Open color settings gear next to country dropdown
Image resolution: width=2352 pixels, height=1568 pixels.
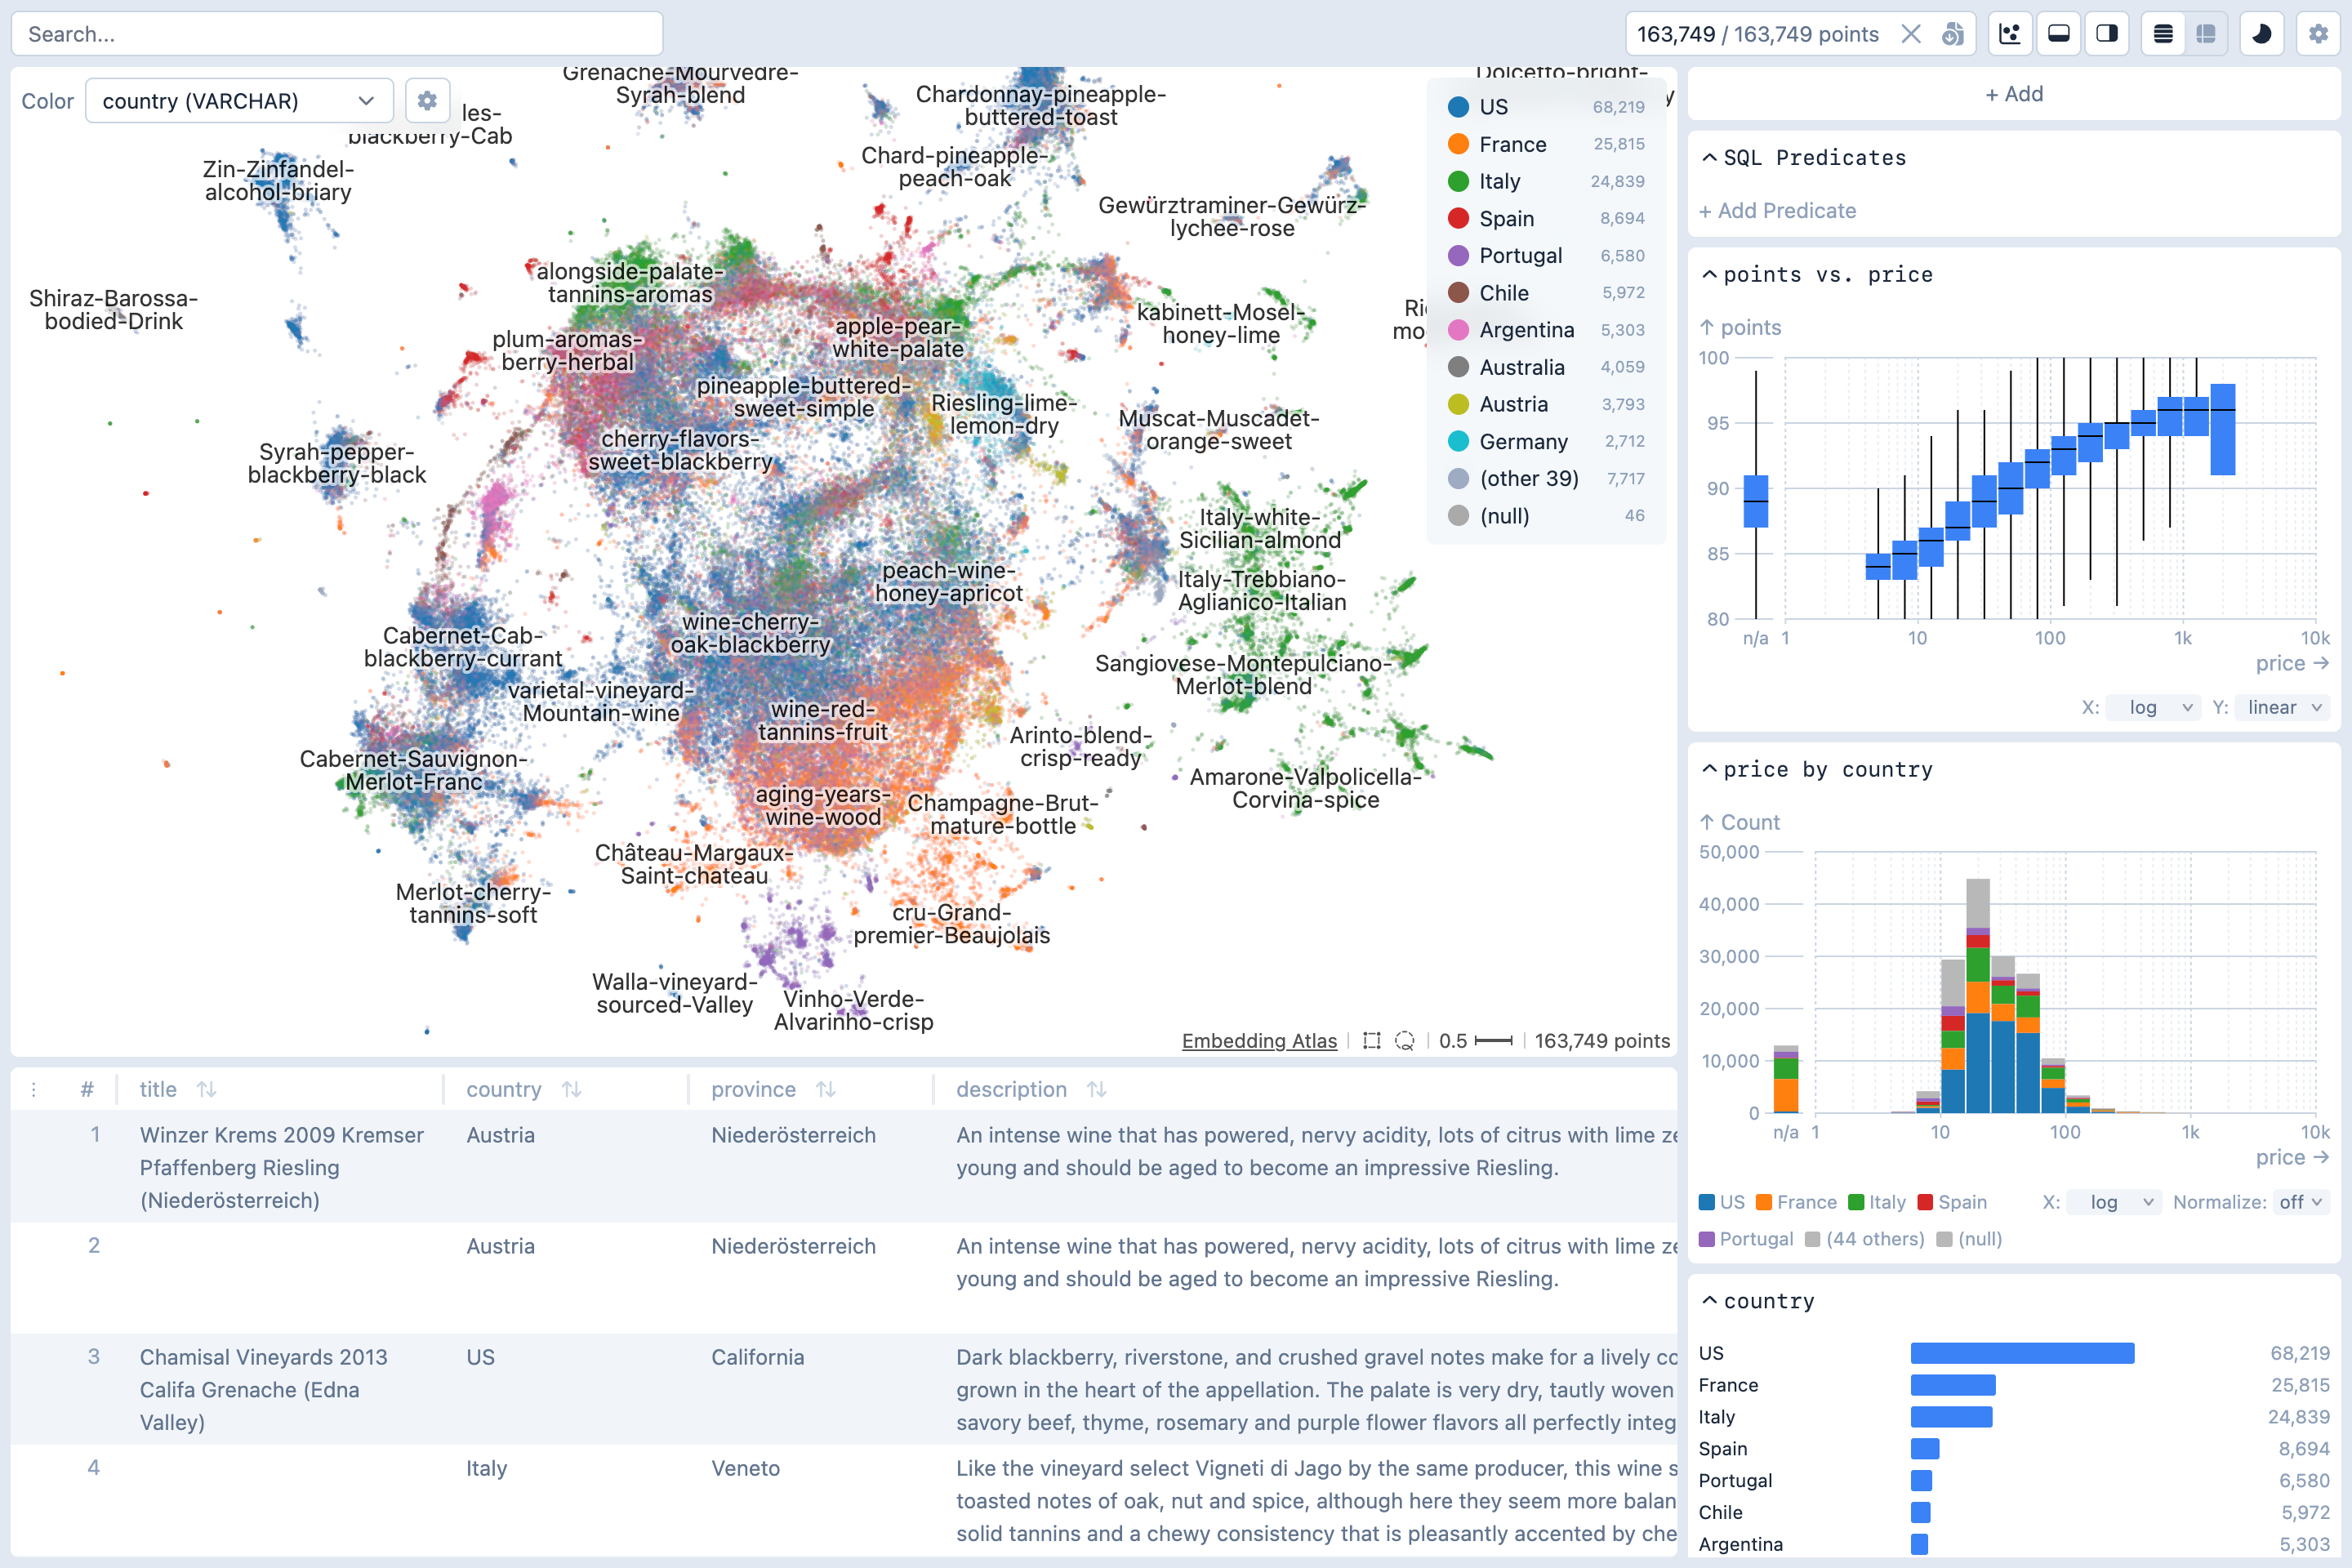pos(428,100)
